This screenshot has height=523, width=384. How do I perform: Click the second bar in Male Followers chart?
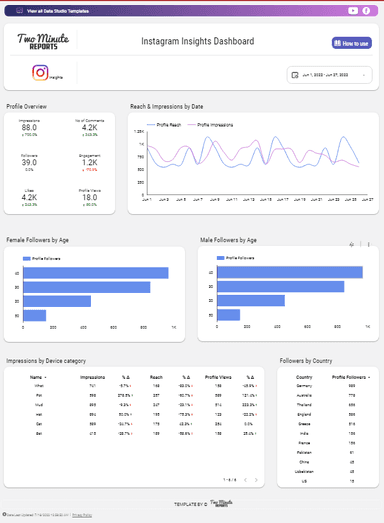click(x=281, y=287)
